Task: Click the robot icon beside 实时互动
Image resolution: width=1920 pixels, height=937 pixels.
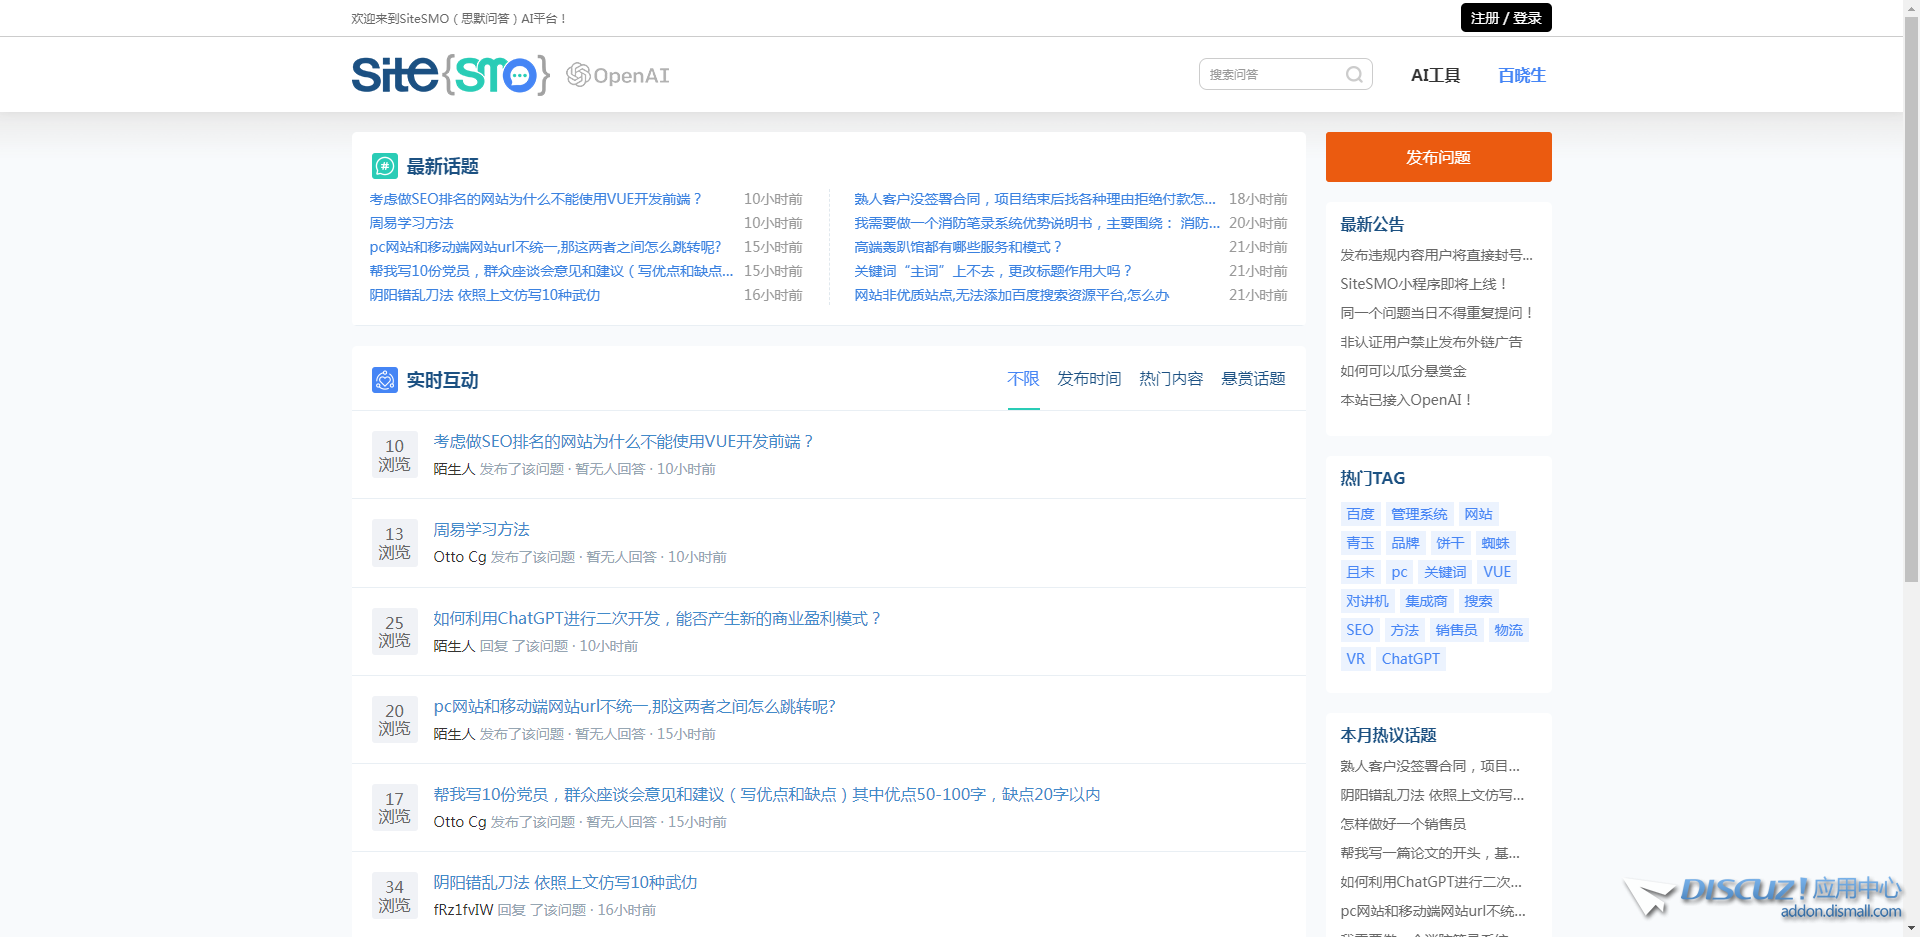Action: point(384,380)
